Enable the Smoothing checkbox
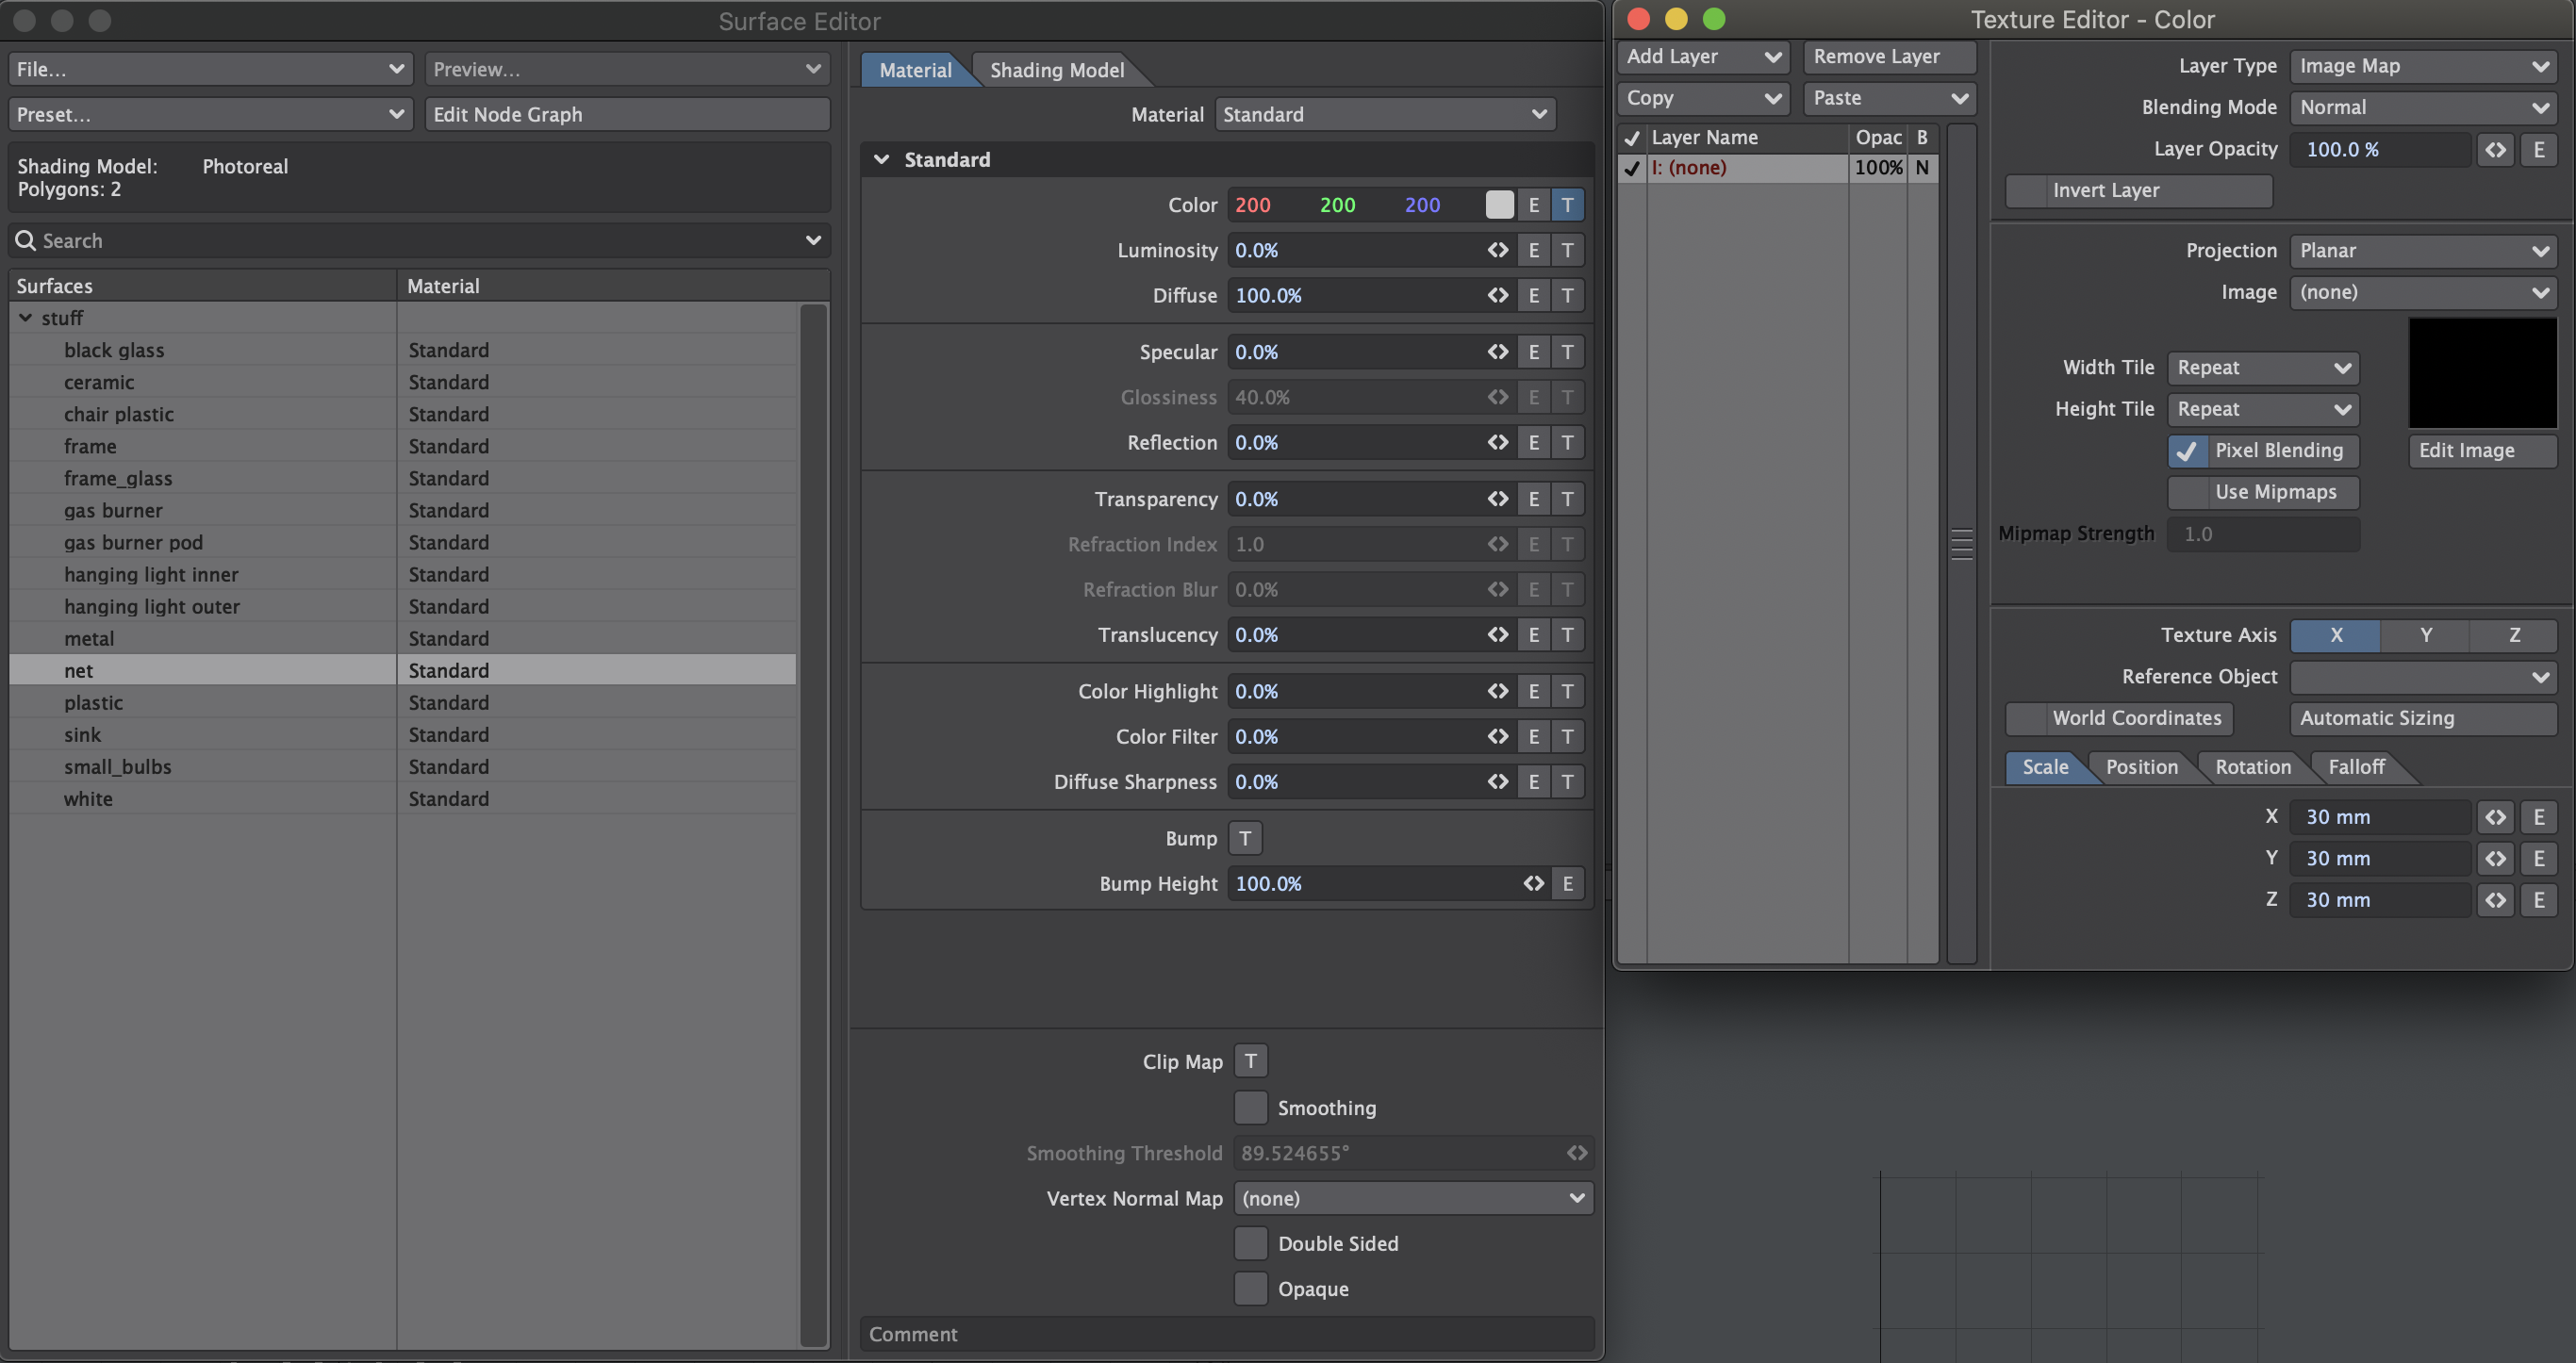Image resolution: width=2576 pixels, height=1363 pixels. 1250,1107
